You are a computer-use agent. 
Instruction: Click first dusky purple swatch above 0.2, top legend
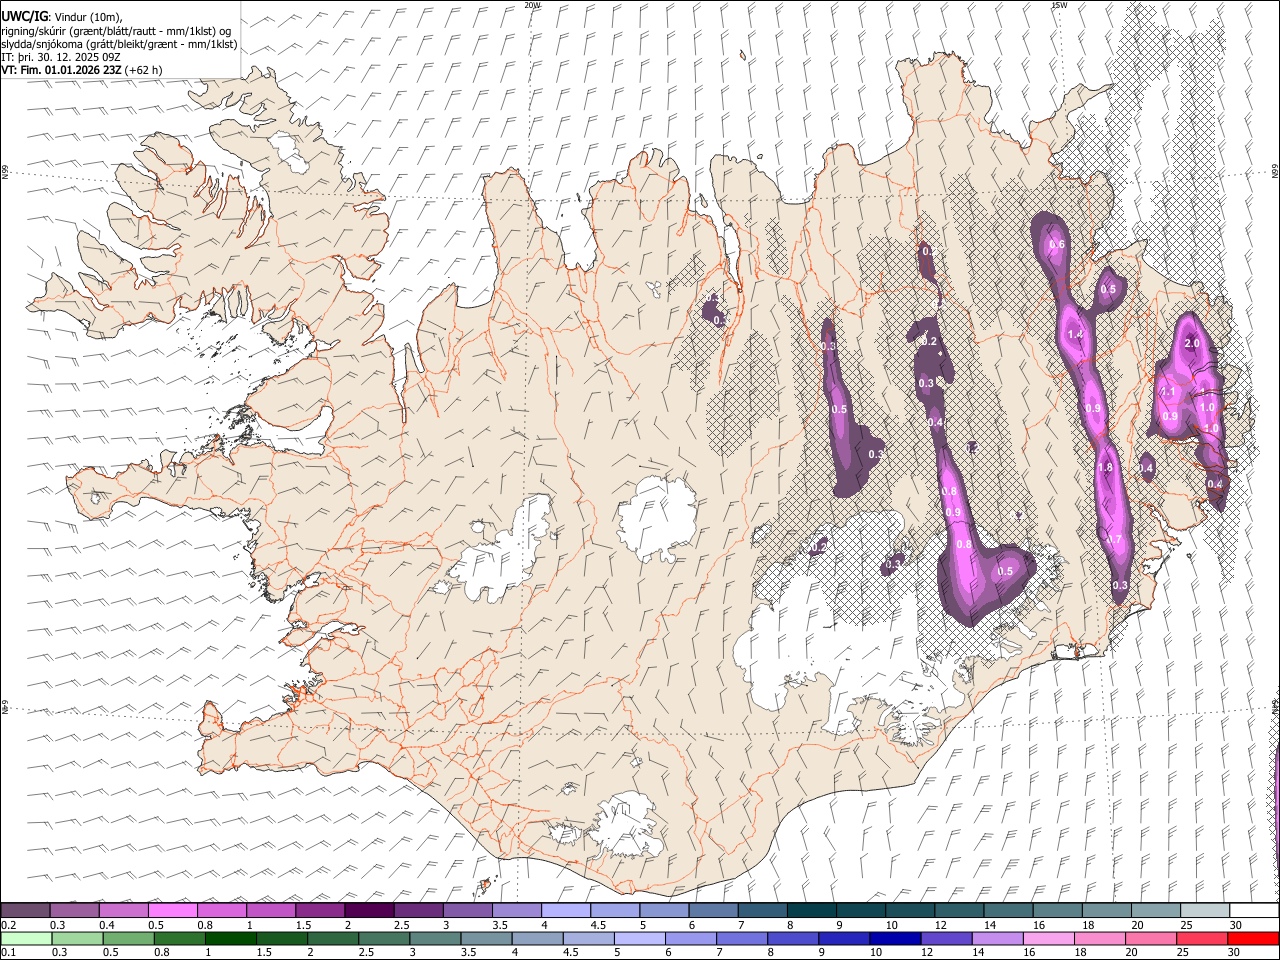25,910
